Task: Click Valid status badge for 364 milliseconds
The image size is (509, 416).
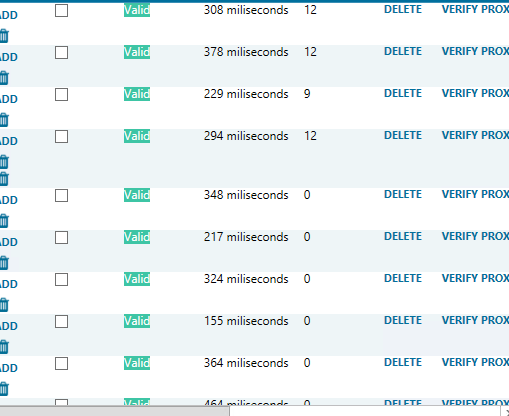Action: [x=137, y=363]
